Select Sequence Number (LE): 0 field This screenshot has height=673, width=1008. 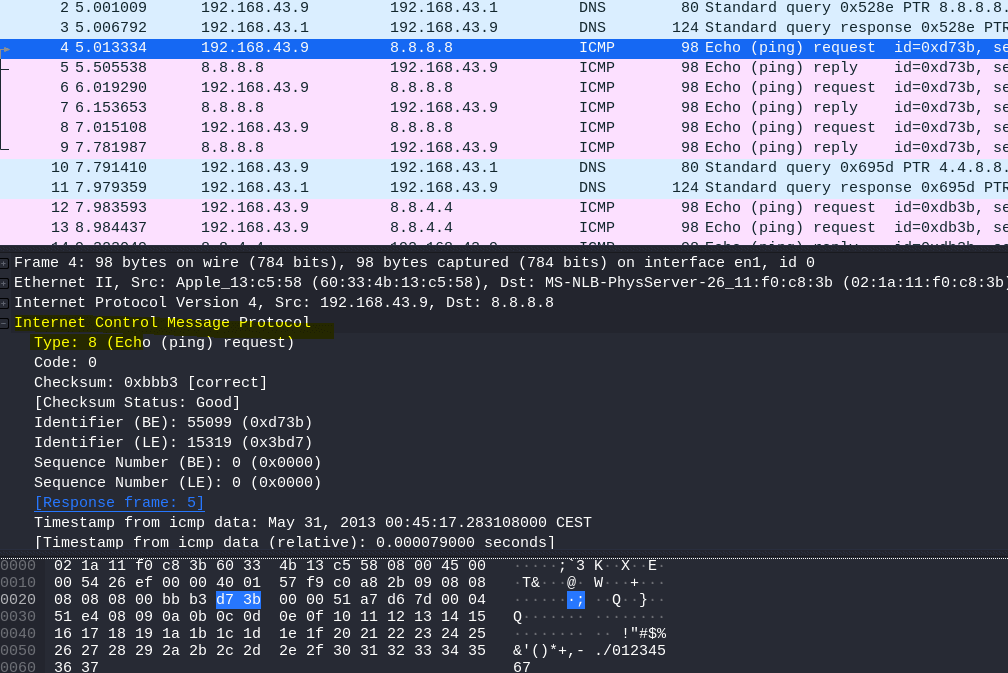pyautogui.click(x=177, y=483)
